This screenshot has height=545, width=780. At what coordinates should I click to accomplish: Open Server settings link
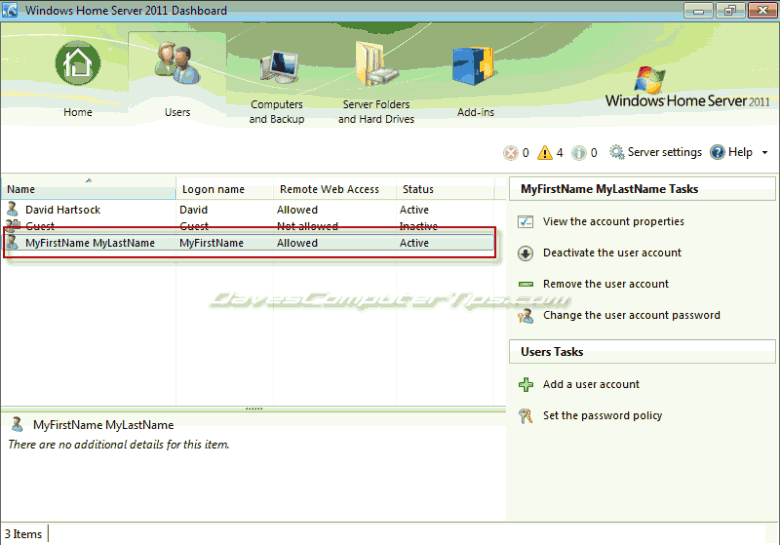(x=665, y=152)
